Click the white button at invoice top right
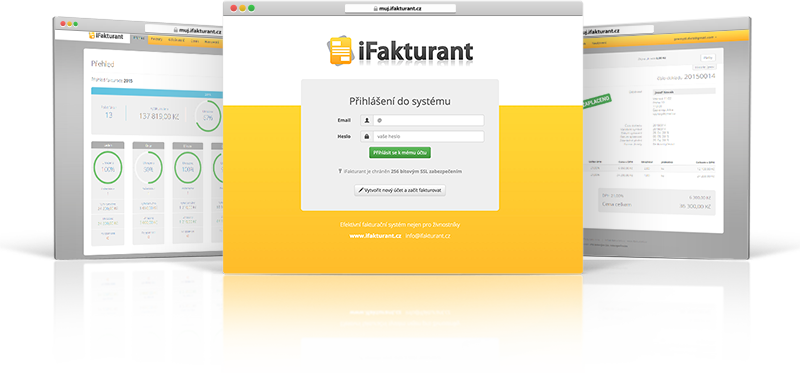The width and height of the screenshot is (800, 373). pos(708,58)
